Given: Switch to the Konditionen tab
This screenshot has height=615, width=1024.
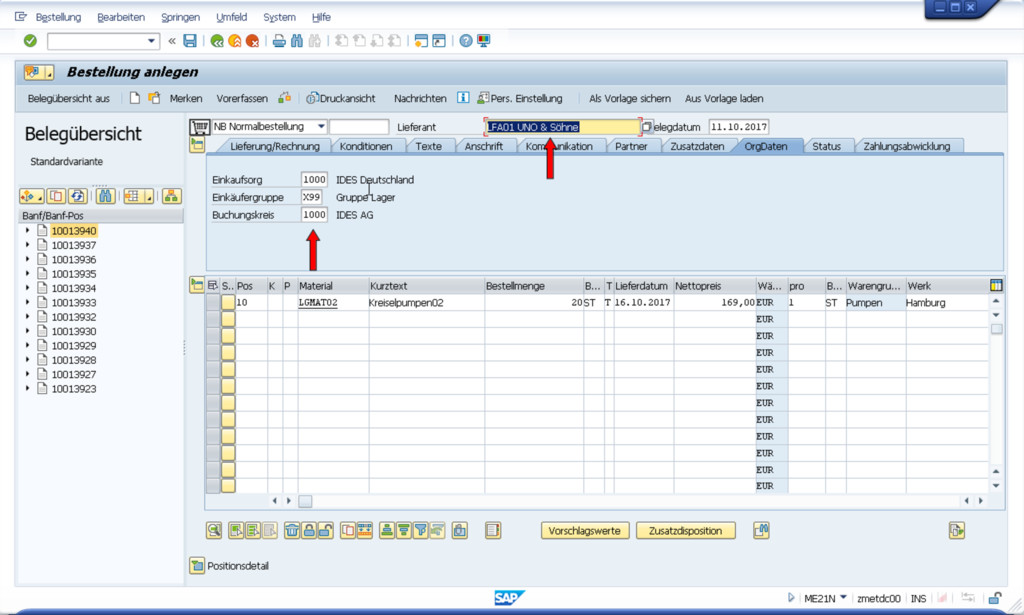Looking at the screenshot, I should [366, 146].
